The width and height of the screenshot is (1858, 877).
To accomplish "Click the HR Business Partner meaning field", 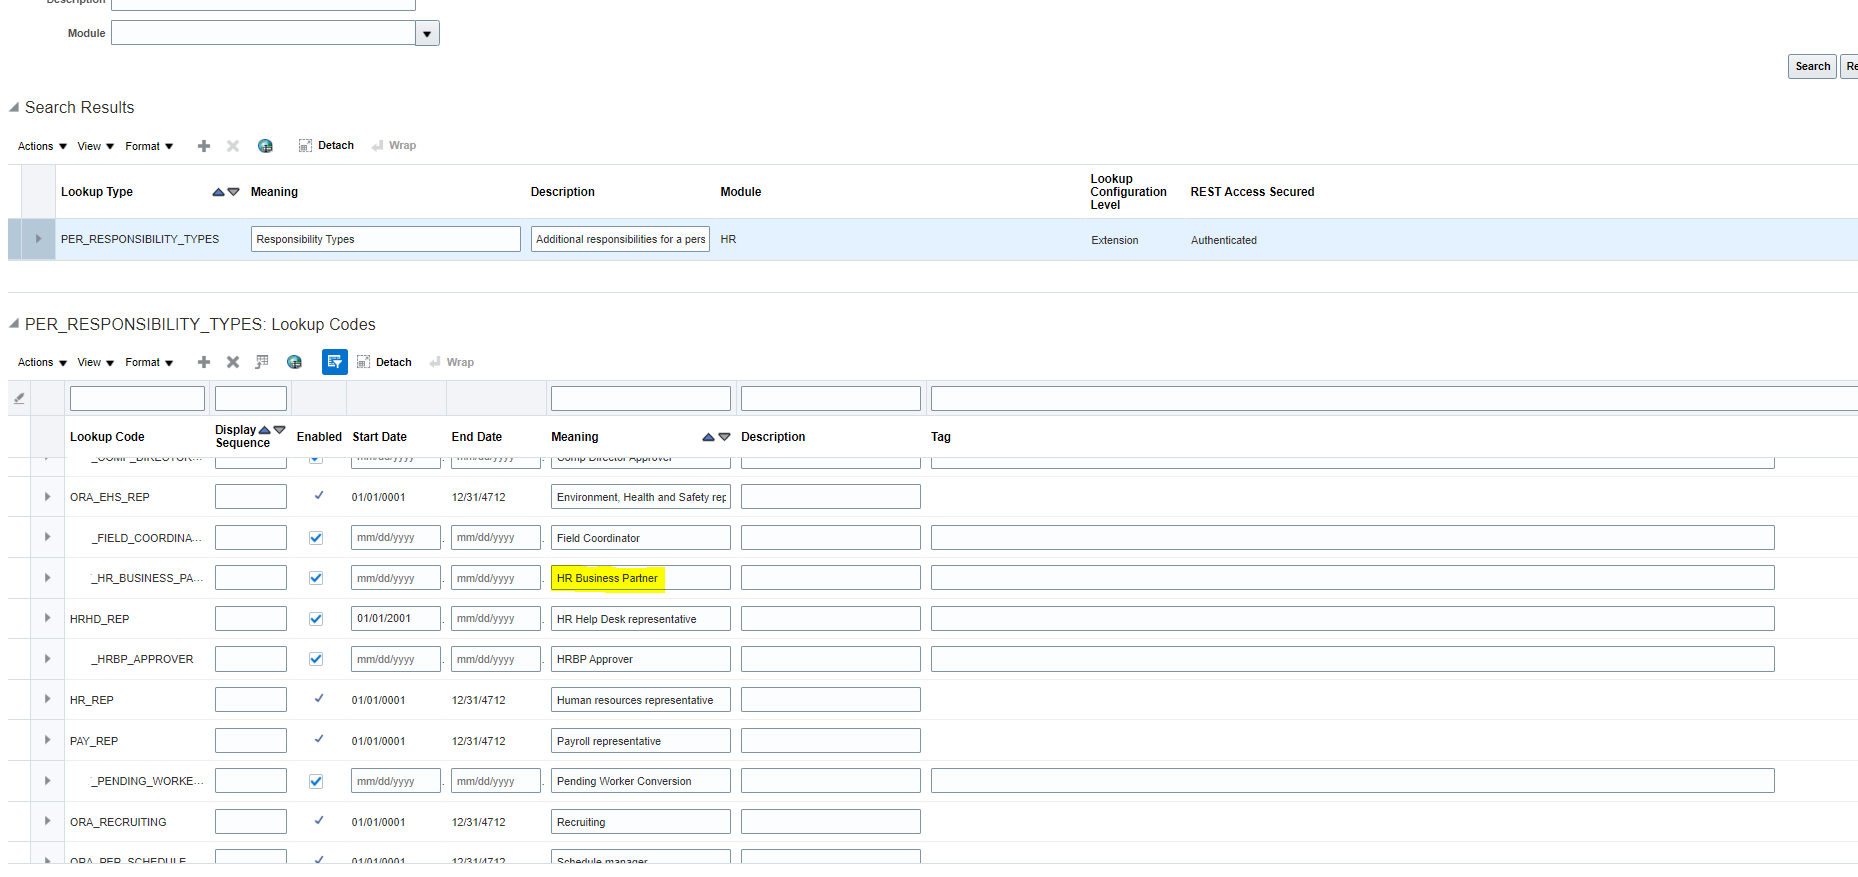I will click(x=641, y=578).
